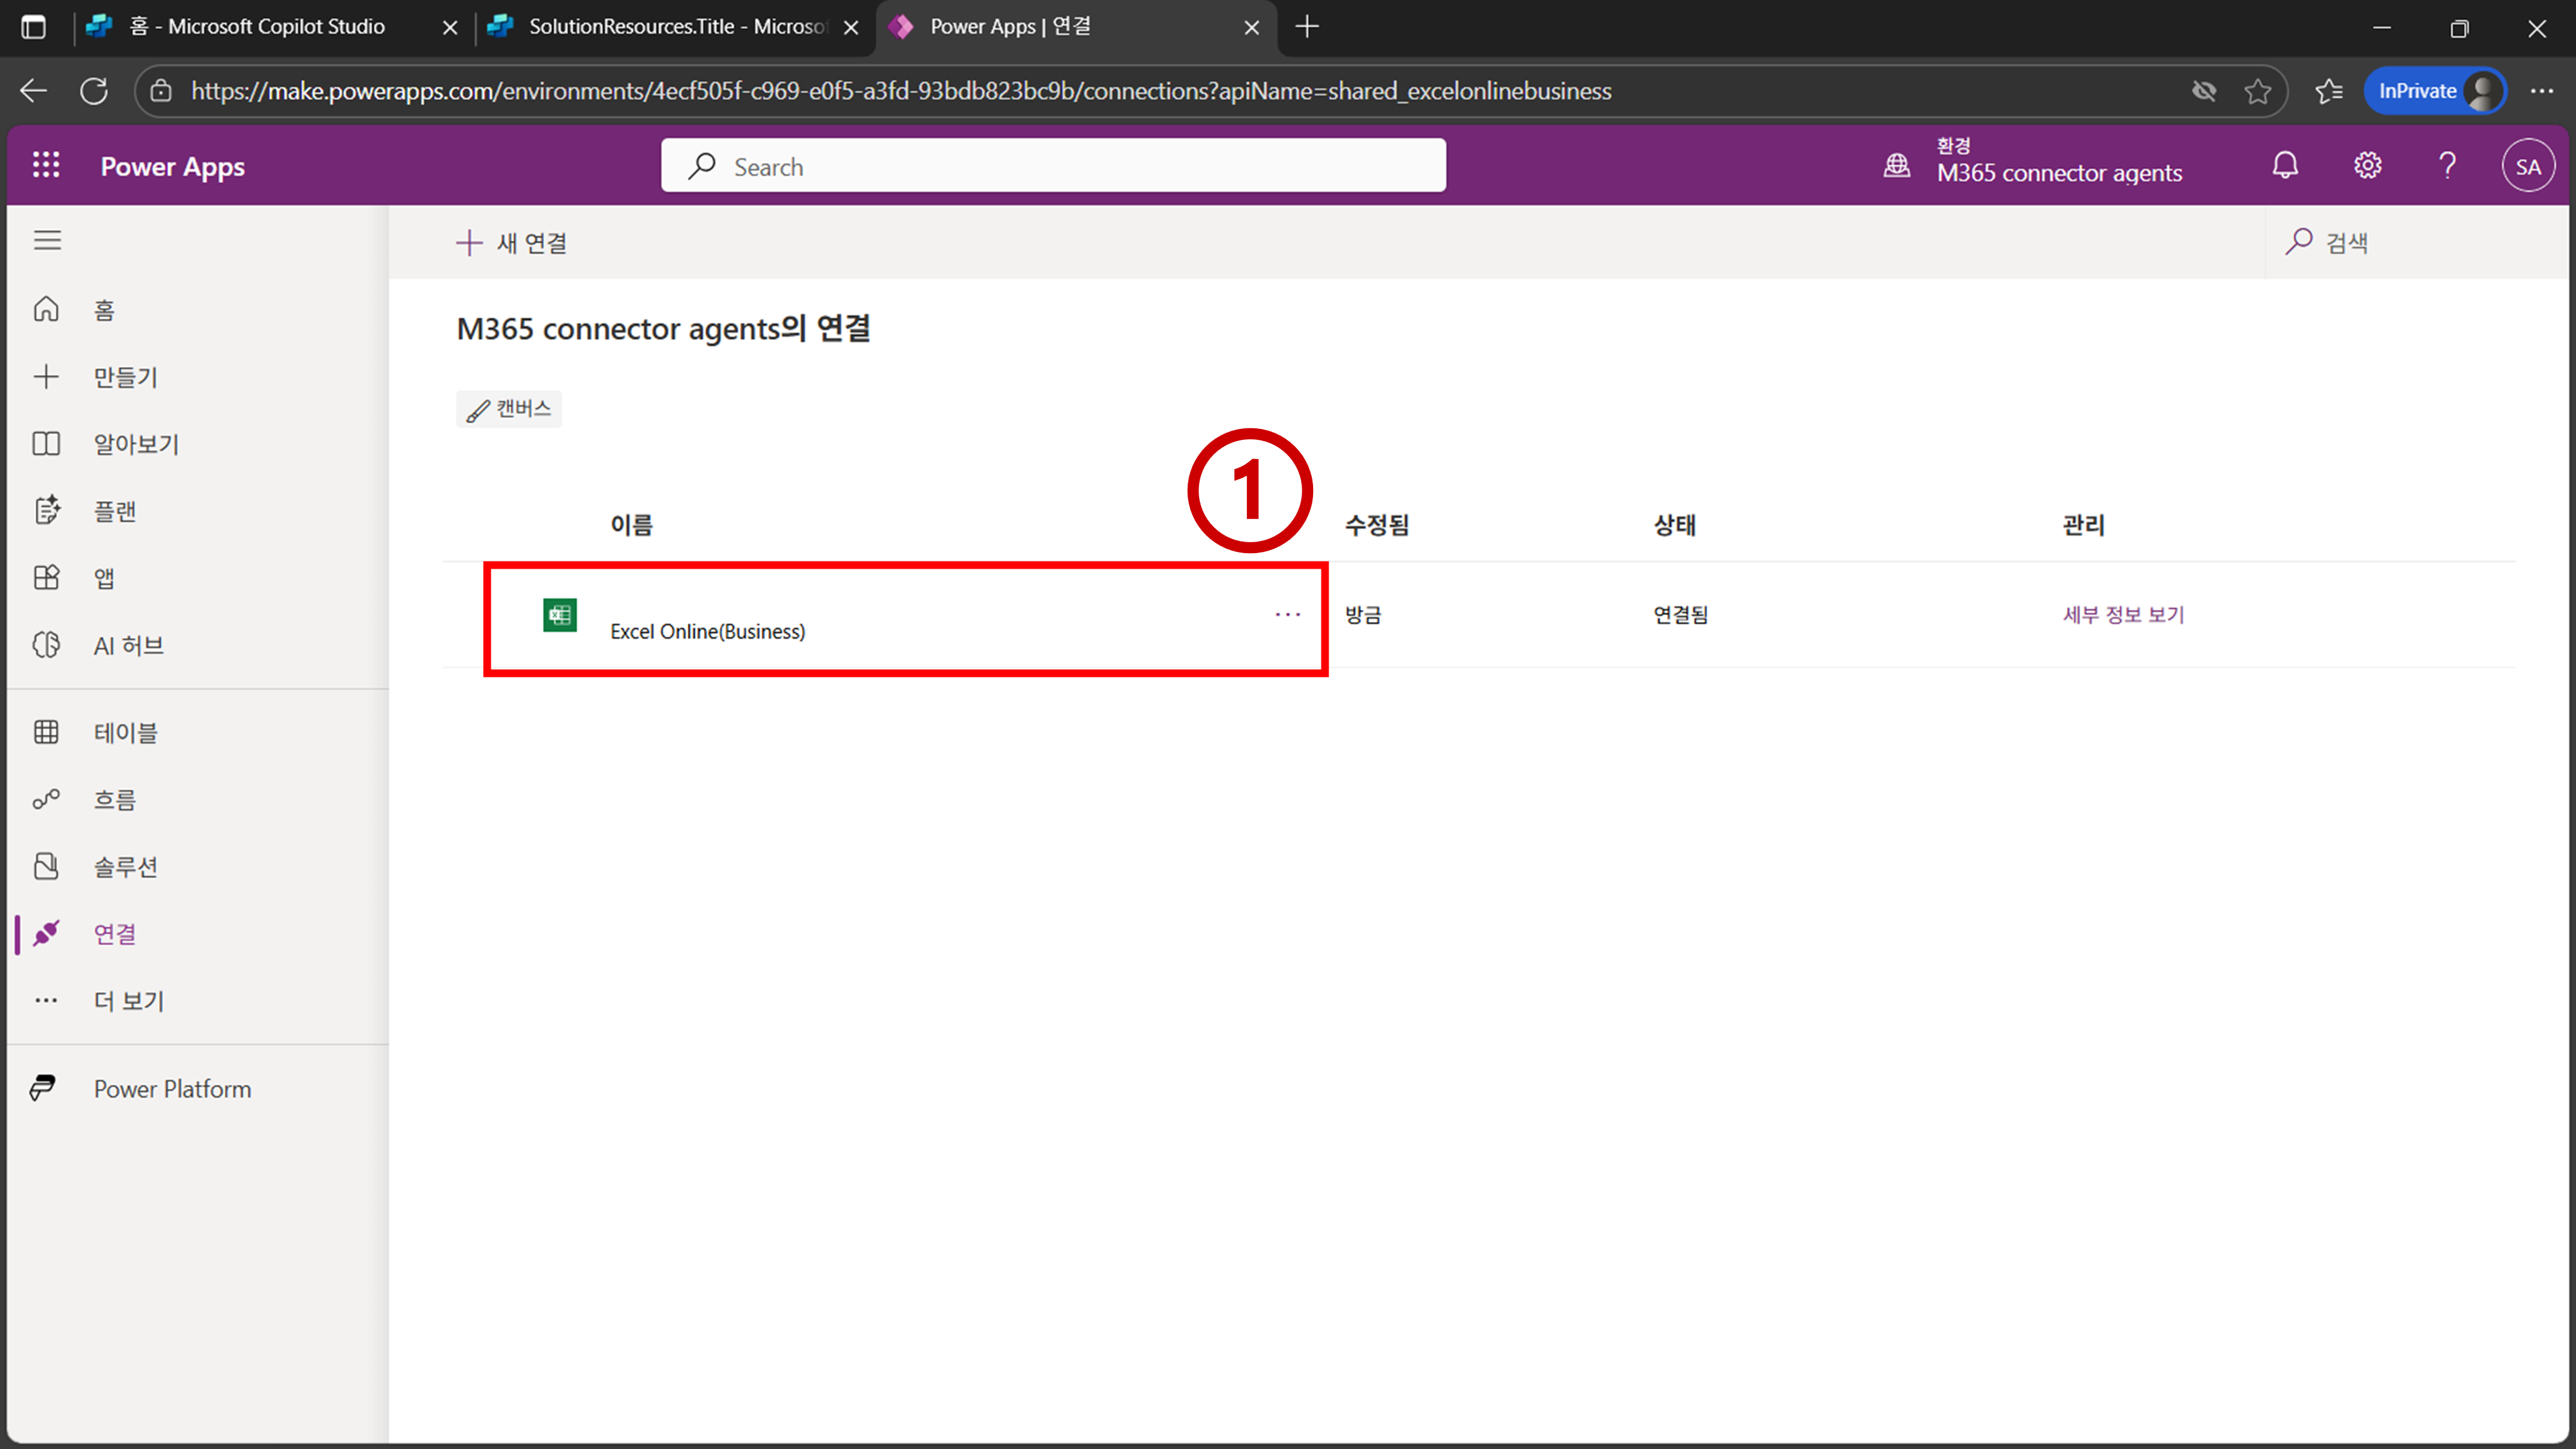This screenshot has height=1449, width=2576.
Task: Click the Excel Online connection icon
Action: (x=559, y=615)
